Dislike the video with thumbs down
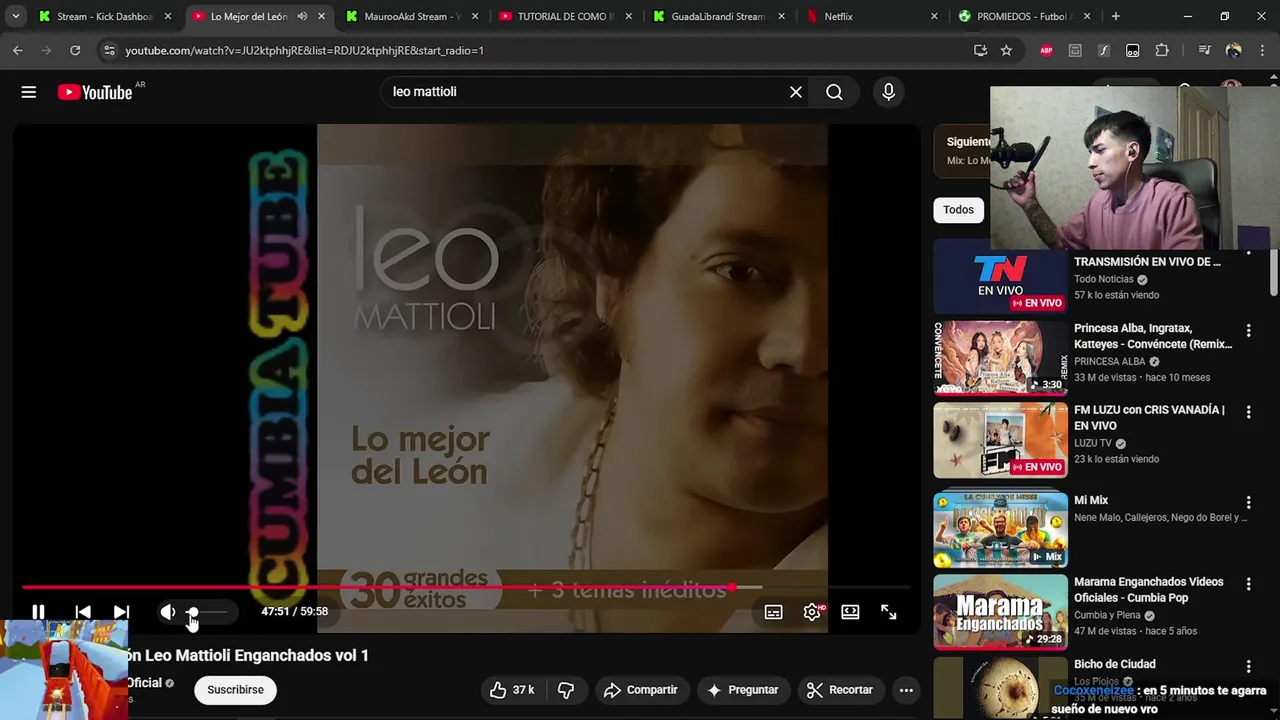This screenshot has height=720, width=1280. point(566,690)
